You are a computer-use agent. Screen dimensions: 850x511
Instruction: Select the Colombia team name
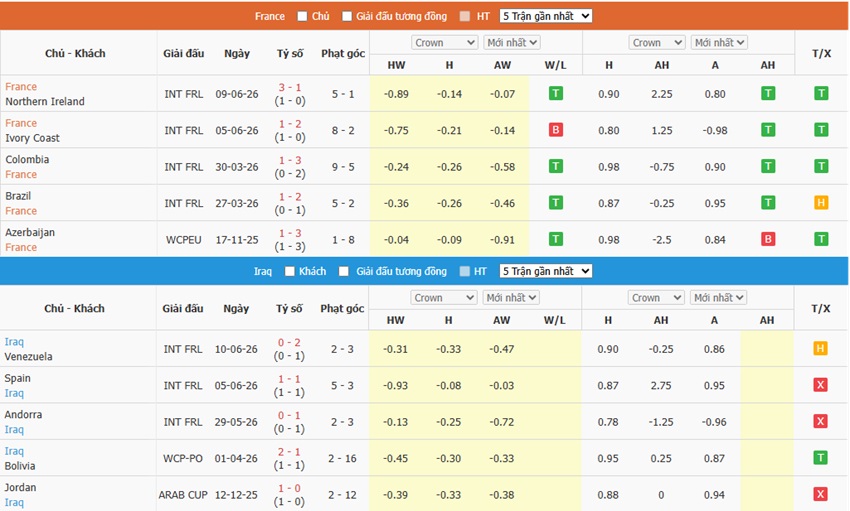(x=27, y=160)
